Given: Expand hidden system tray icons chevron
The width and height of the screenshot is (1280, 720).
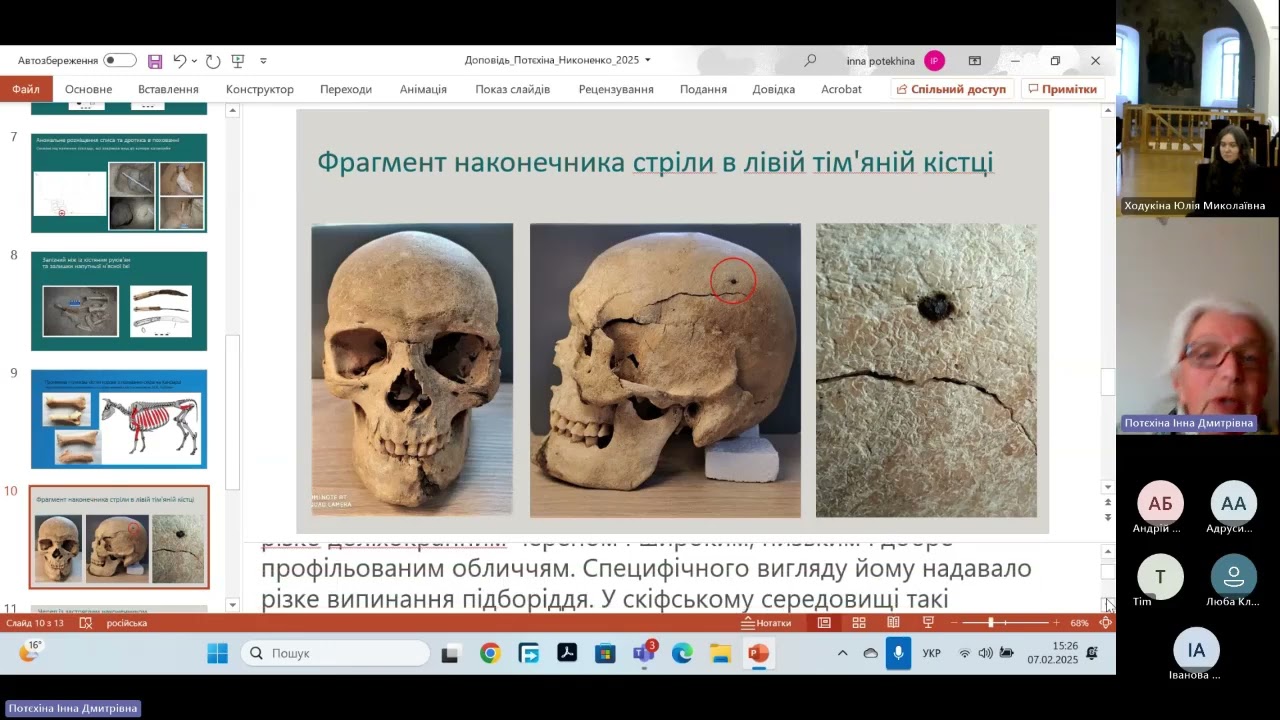Looking at the screenshot, I should coord(842,653).
